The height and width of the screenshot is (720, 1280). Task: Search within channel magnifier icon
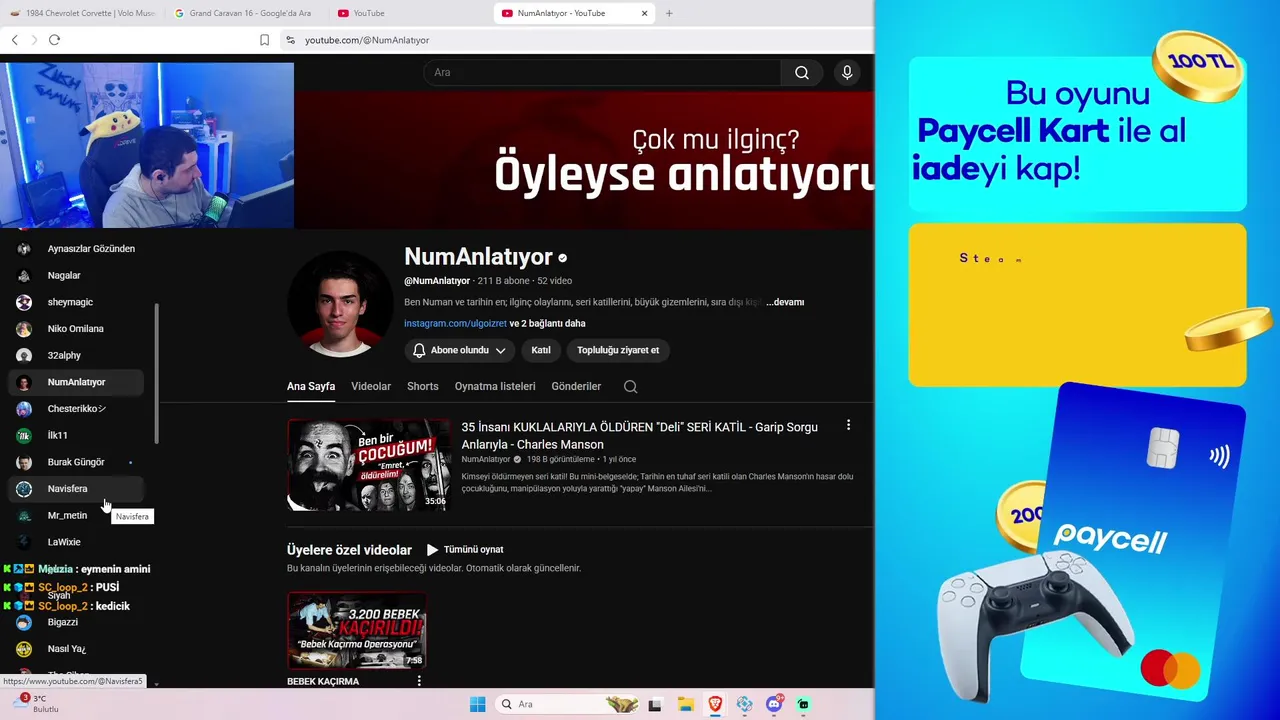click(x=630, y=386)
